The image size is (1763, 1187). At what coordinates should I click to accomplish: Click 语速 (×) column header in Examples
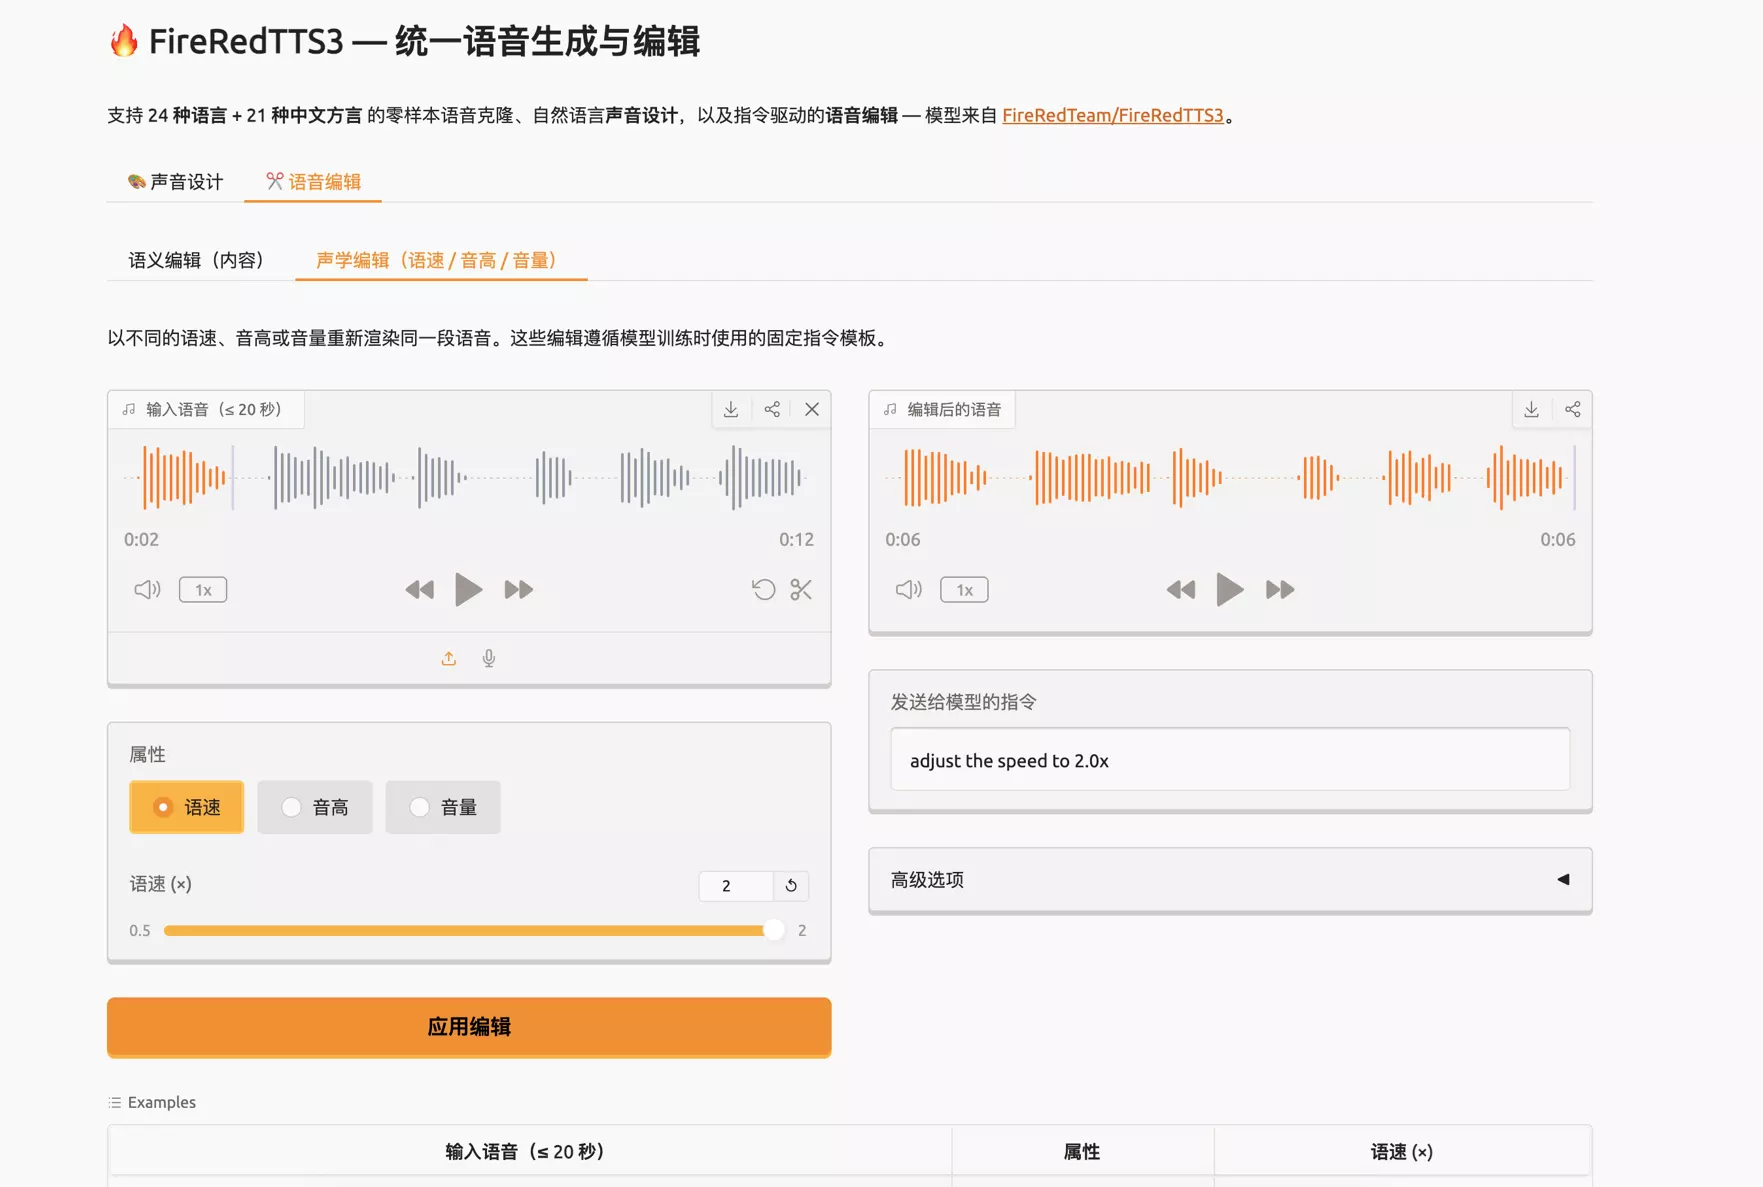1402,1151
